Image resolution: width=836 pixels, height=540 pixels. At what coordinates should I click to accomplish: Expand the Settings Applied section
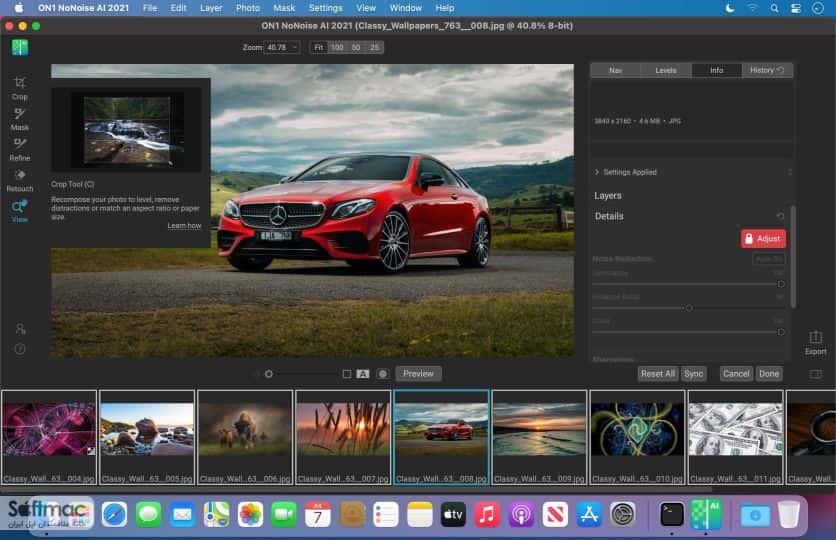click(626, 172)
